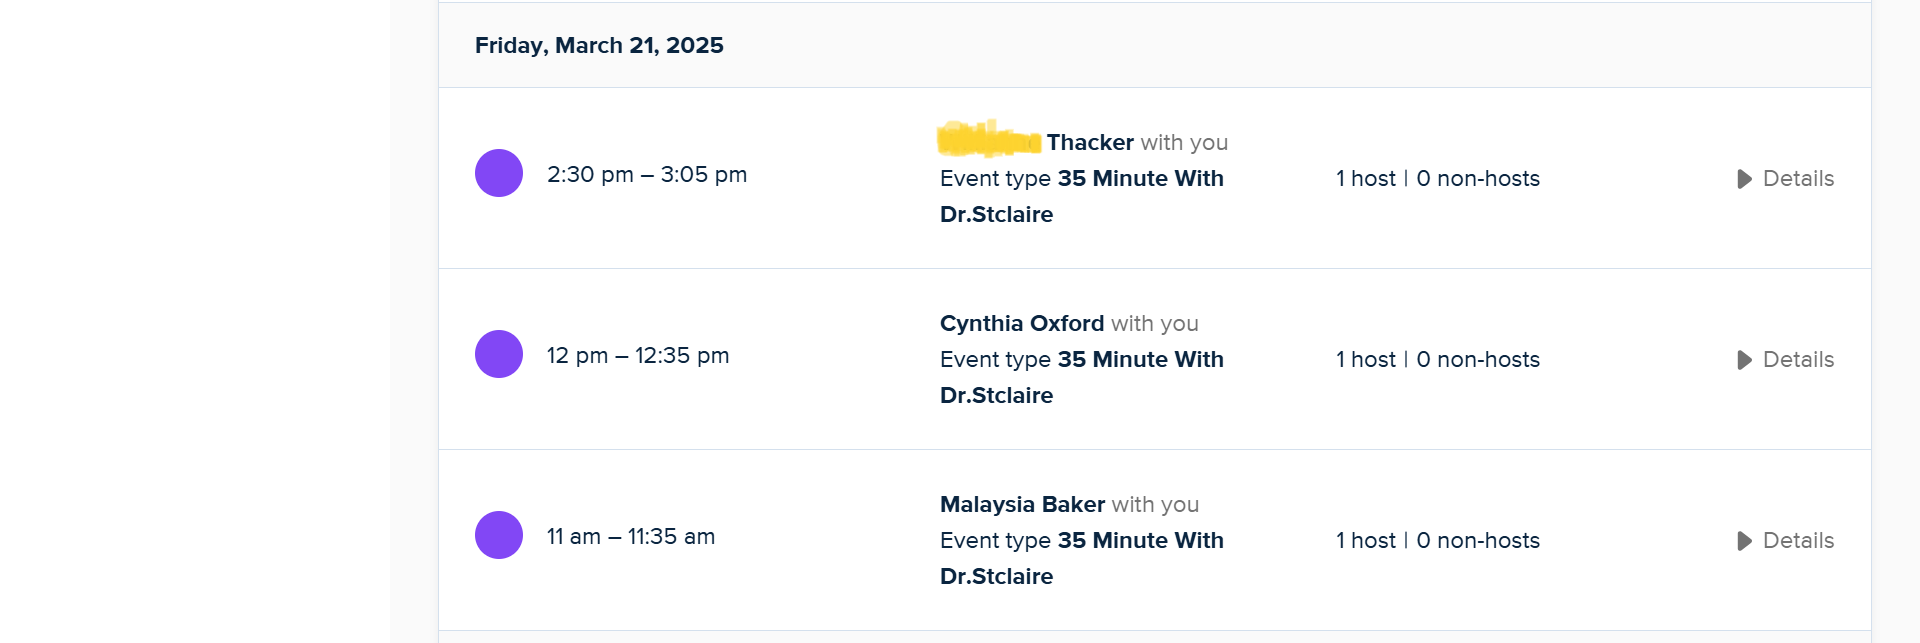
Task: Click the triangle arrow next to Malaysia's Details
Action: point(1743,541)
